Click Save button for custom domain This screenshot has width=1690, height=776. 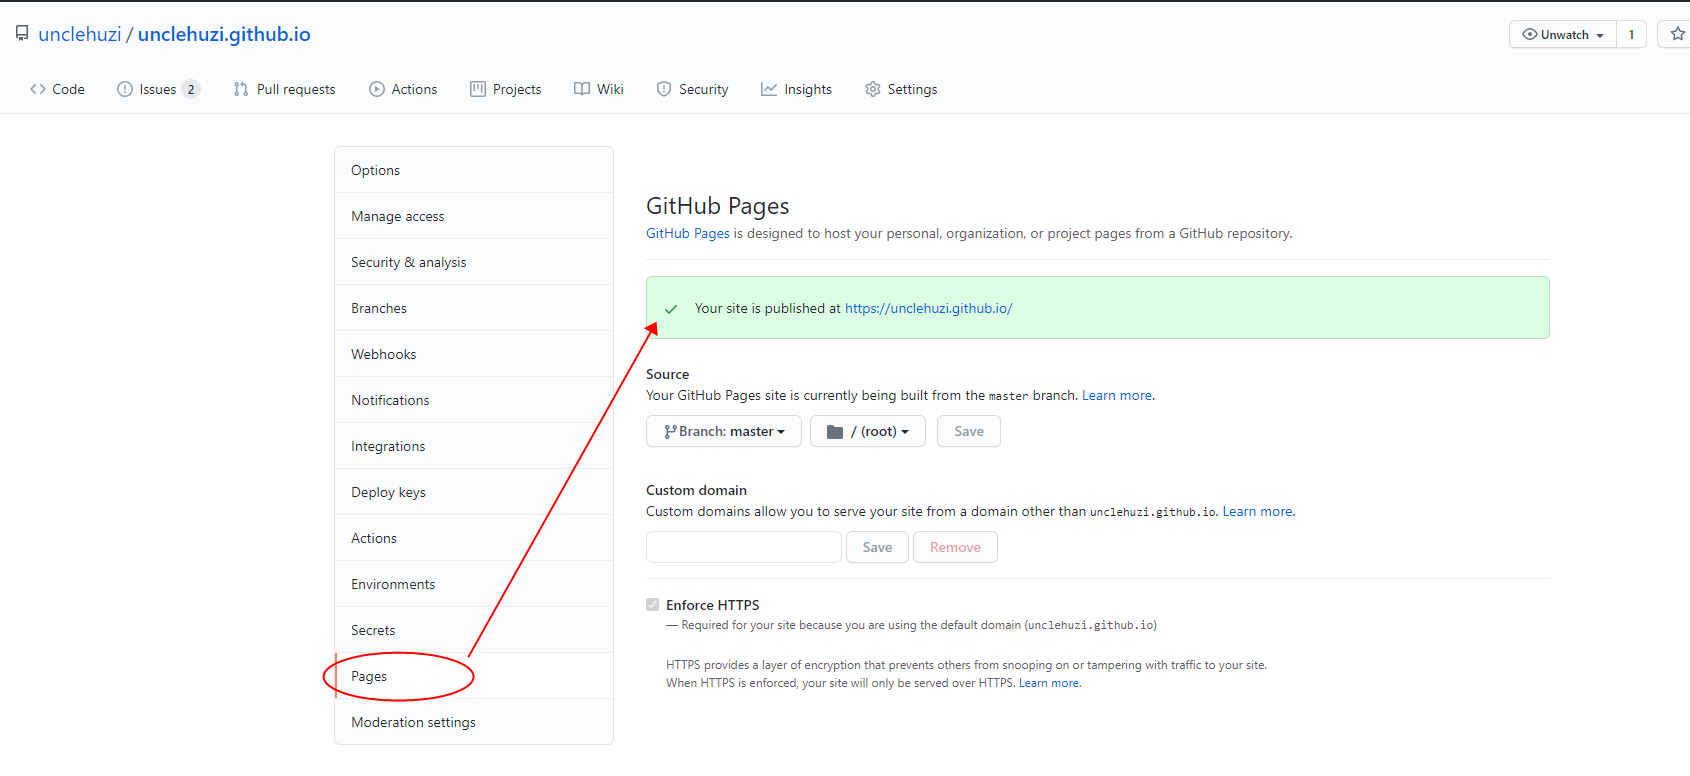tap(877, 547)
